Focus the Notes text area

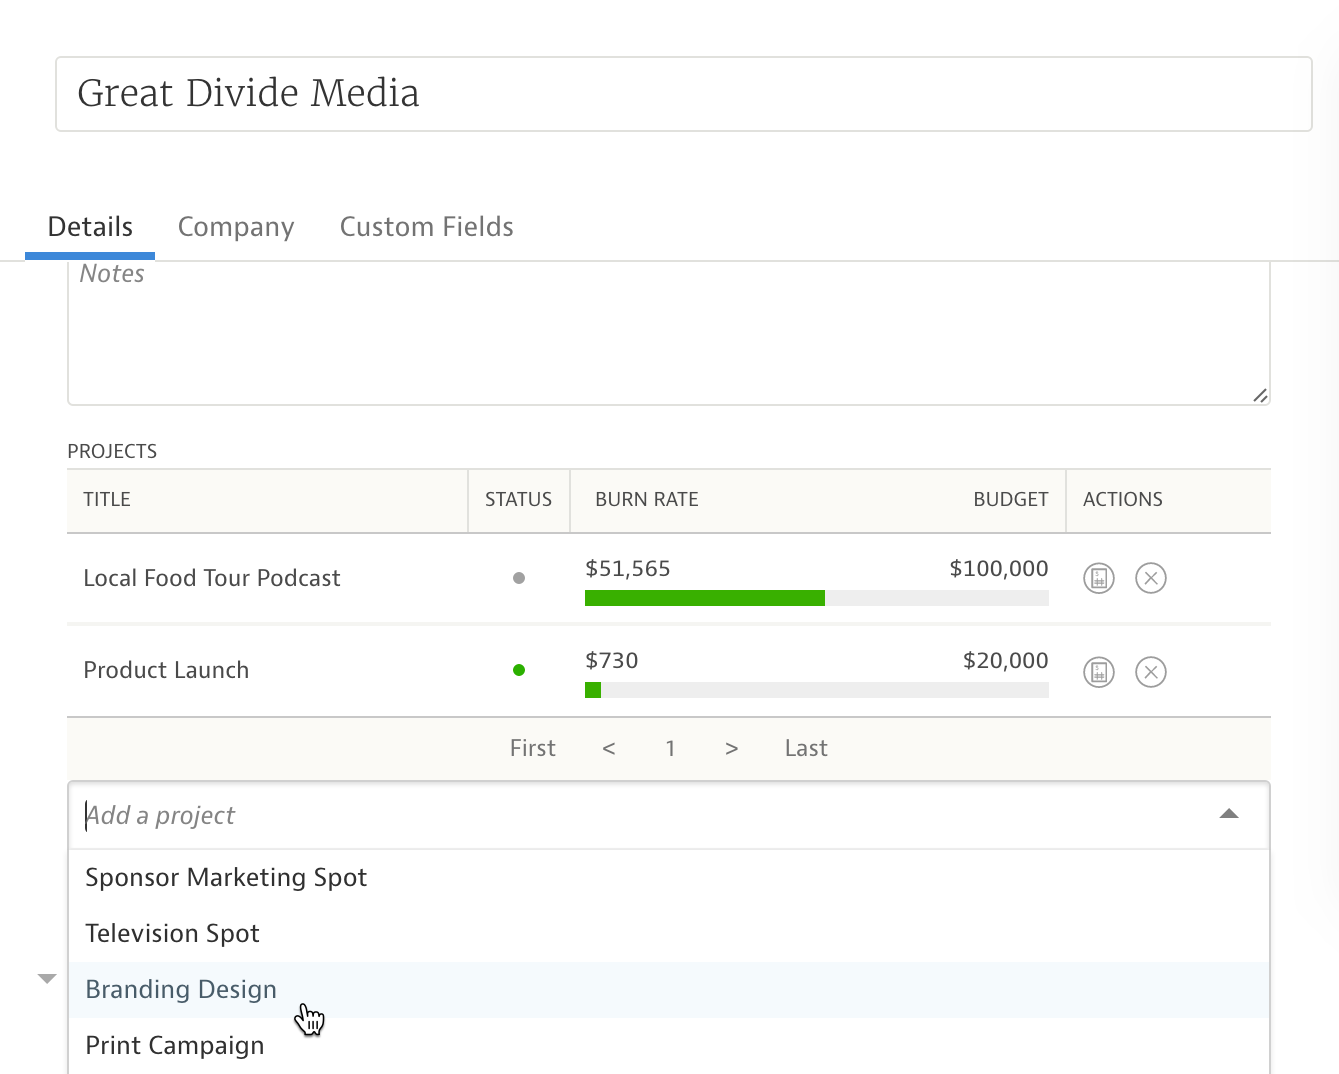click(x=668, y=332)
